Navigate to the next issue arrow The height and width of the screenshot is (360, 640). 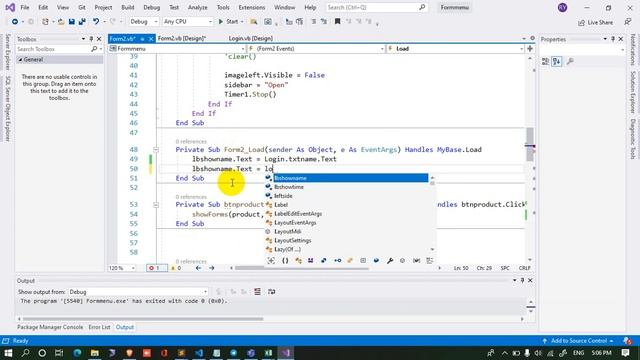click(x=211, y=268)
